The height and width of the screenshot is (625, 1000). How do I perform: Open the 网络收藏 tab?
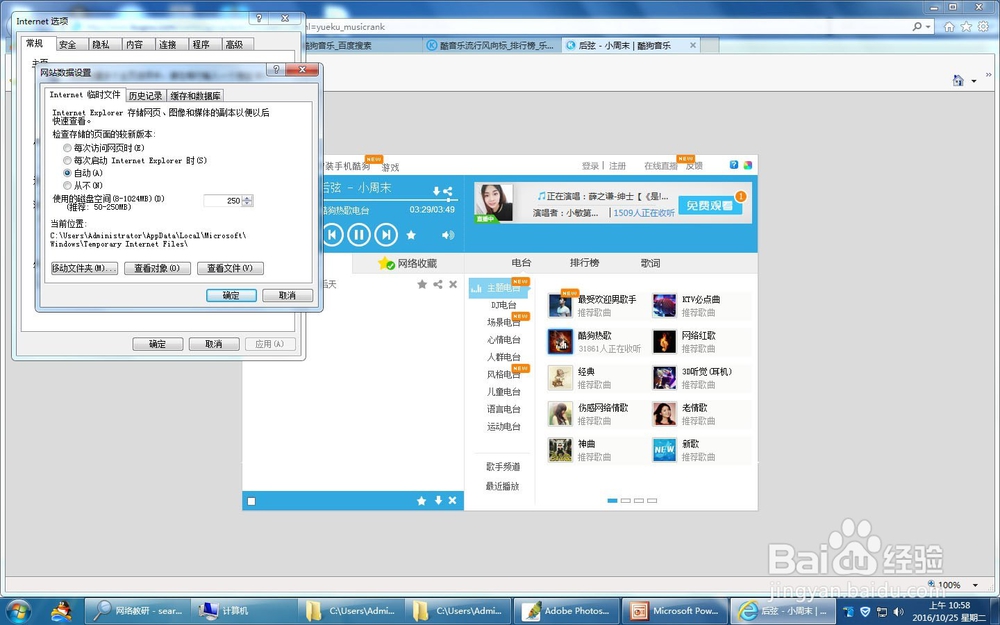click(408, 263)
